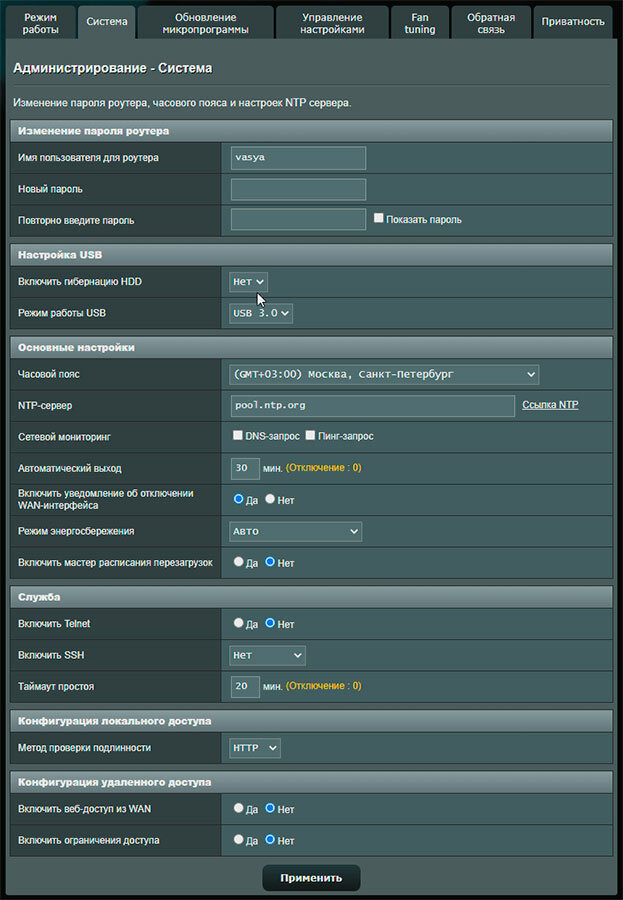The height and width of the screenshot is (900, 623).
Task: Select Нет for Включить Telnet
Action: 270,623
